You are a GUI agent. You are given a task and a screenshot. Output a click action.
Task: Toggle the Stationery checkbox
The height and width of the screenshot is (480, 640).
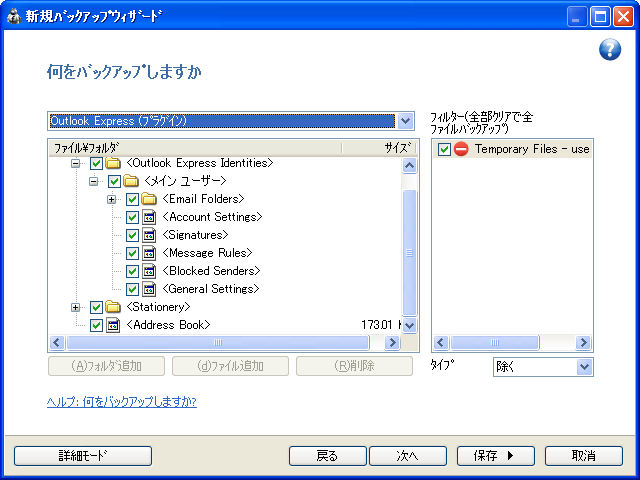(96, 307)
